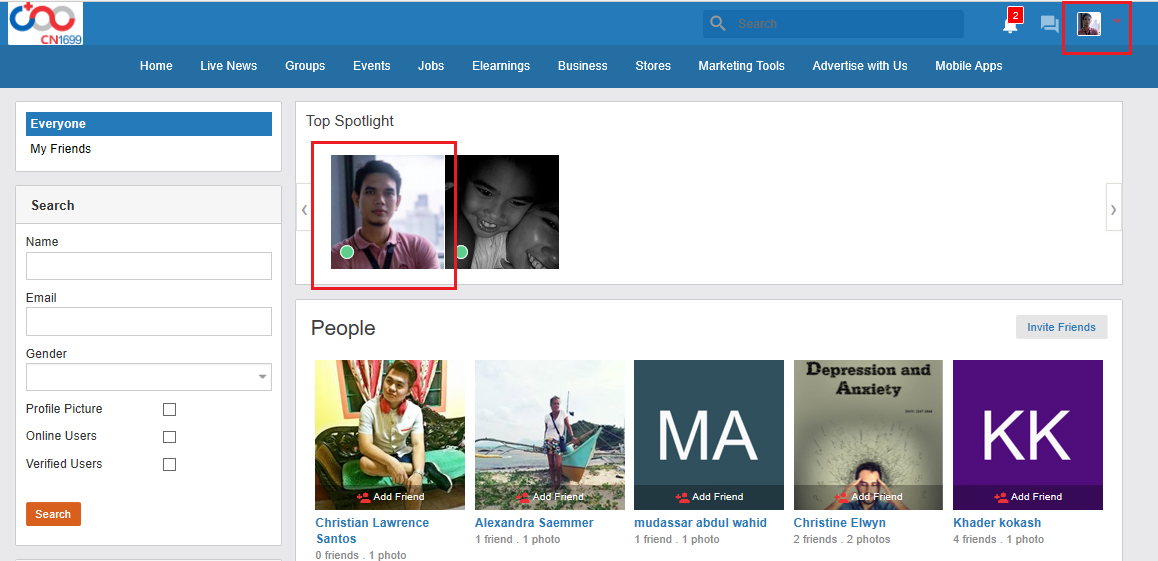The height and width of the screenshot is (561, 1158).
Task: Click the CN1699 logo
Action: 46,24
